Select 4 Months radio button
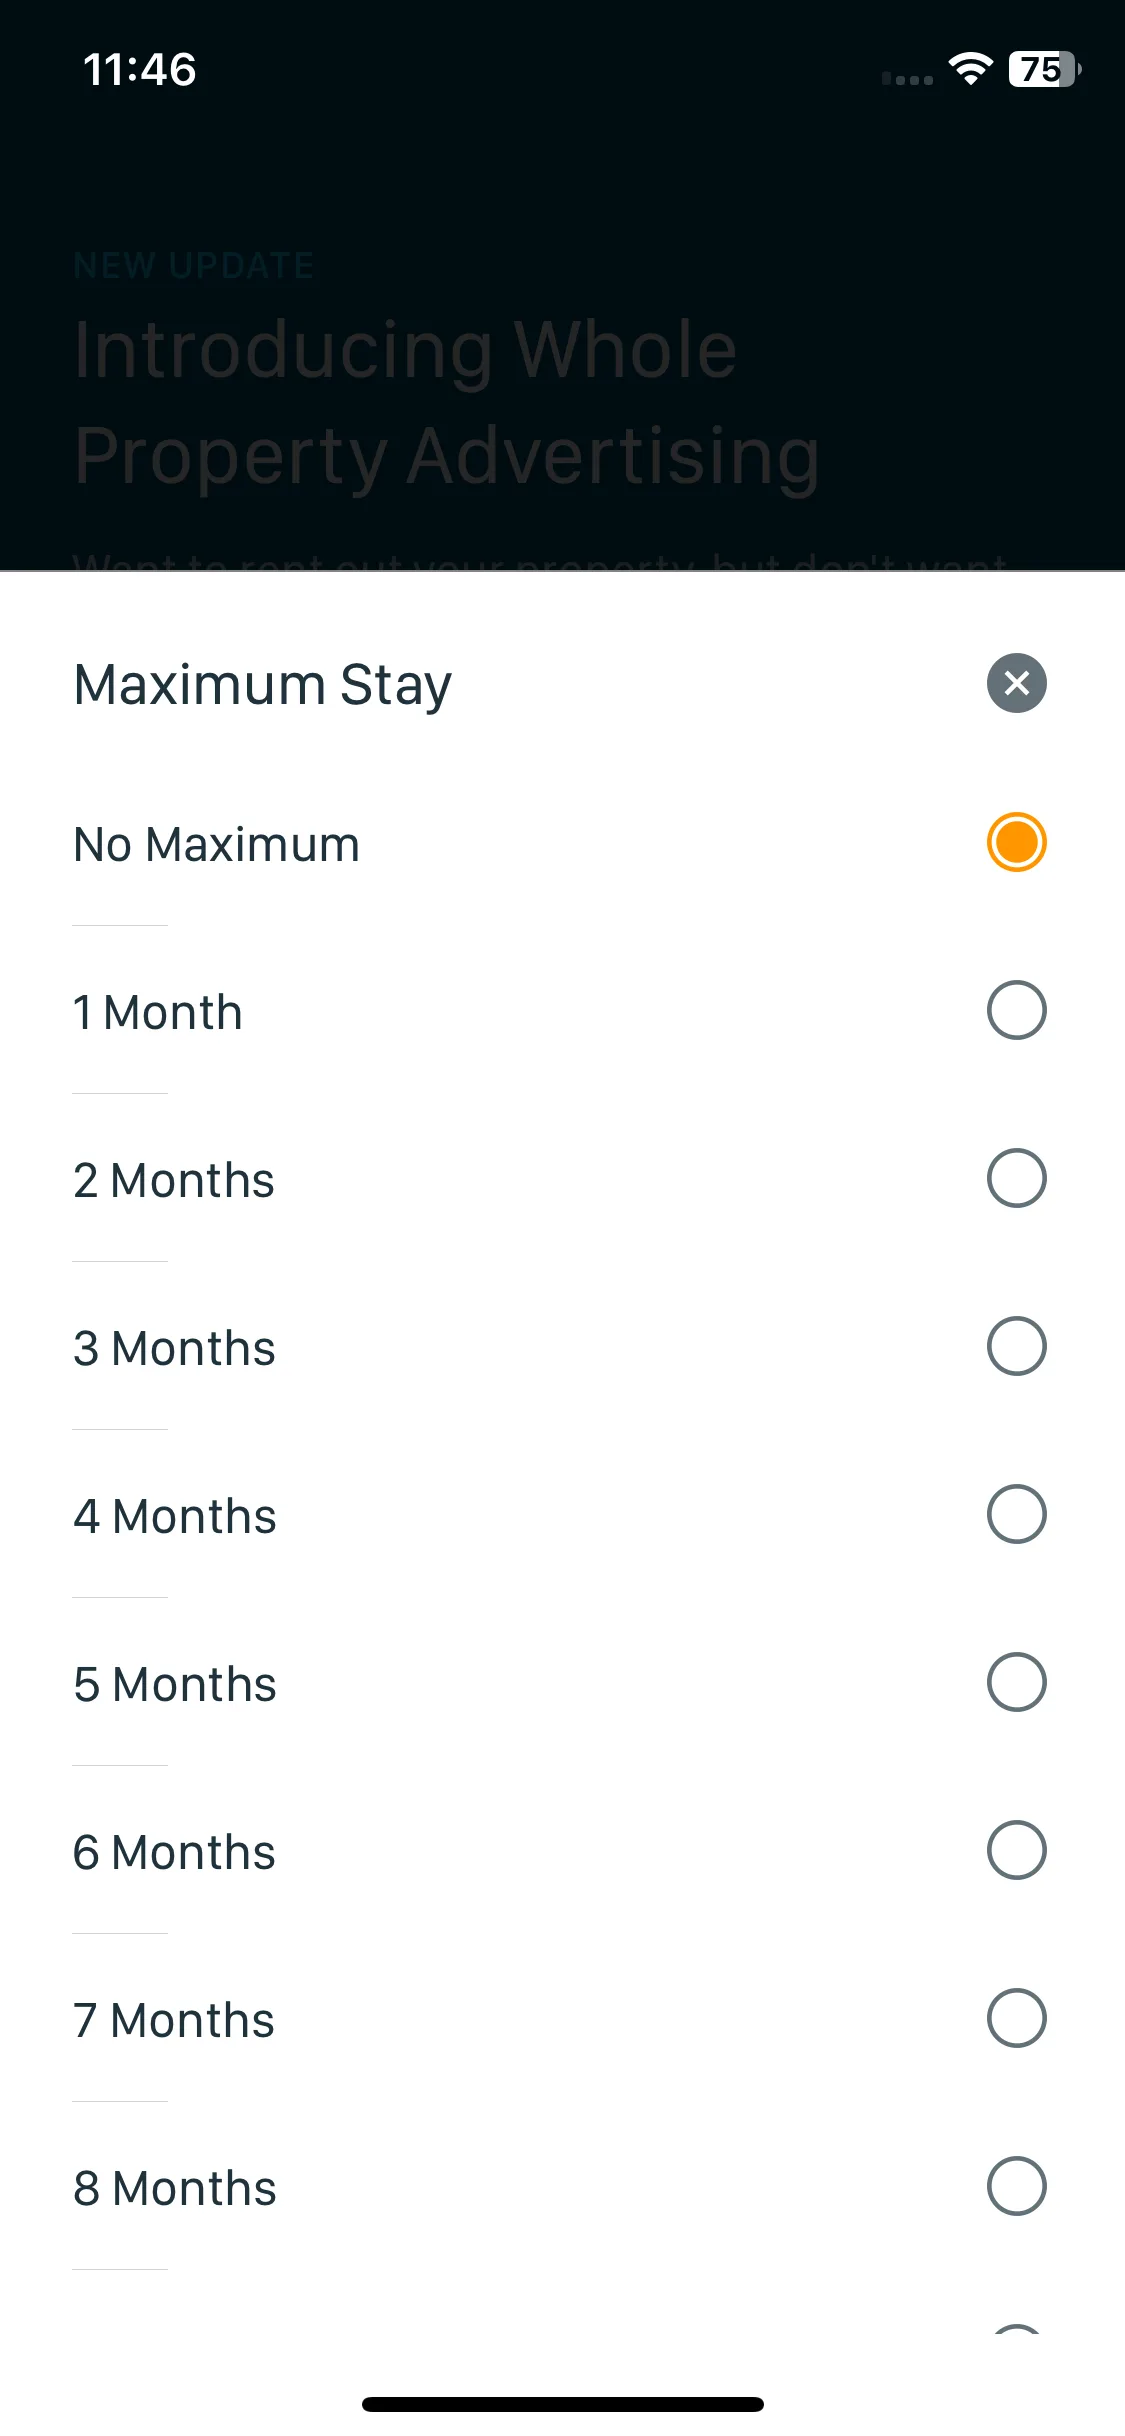The image size is (1125, 2436). (1016, 1514)
